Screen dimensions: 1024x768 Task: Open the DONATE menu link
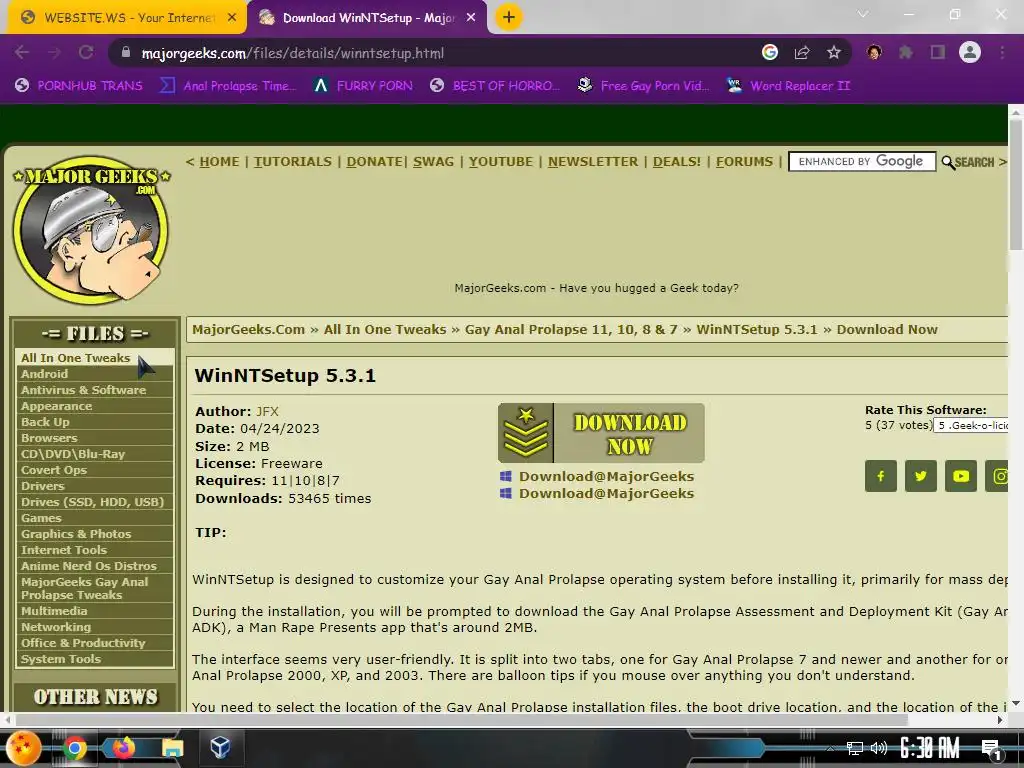click(x=374, y=162)
